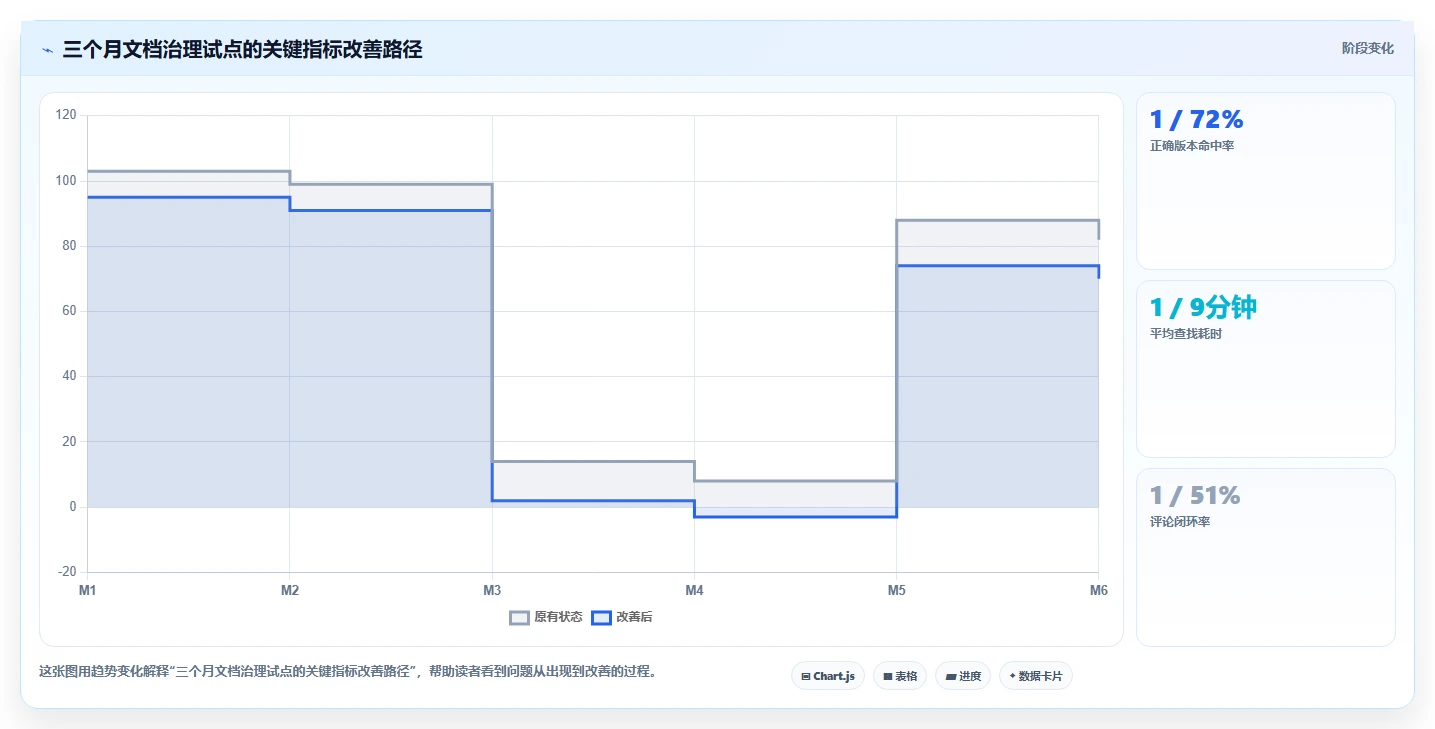
Task: Click the M2 axis label
Action: click(290, 591)
